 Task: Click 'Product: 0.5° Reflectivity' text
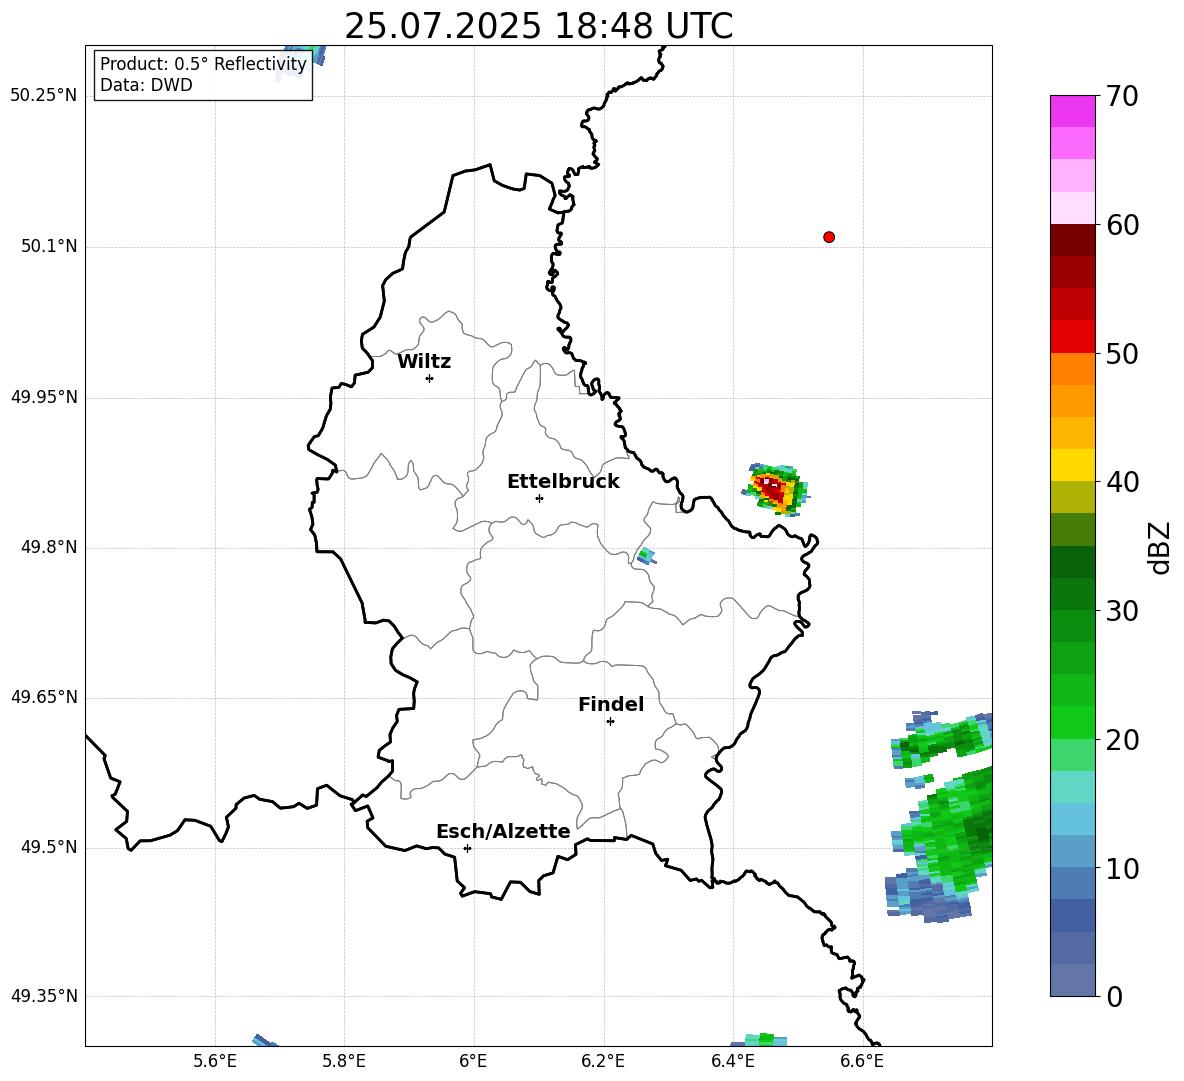203,63
